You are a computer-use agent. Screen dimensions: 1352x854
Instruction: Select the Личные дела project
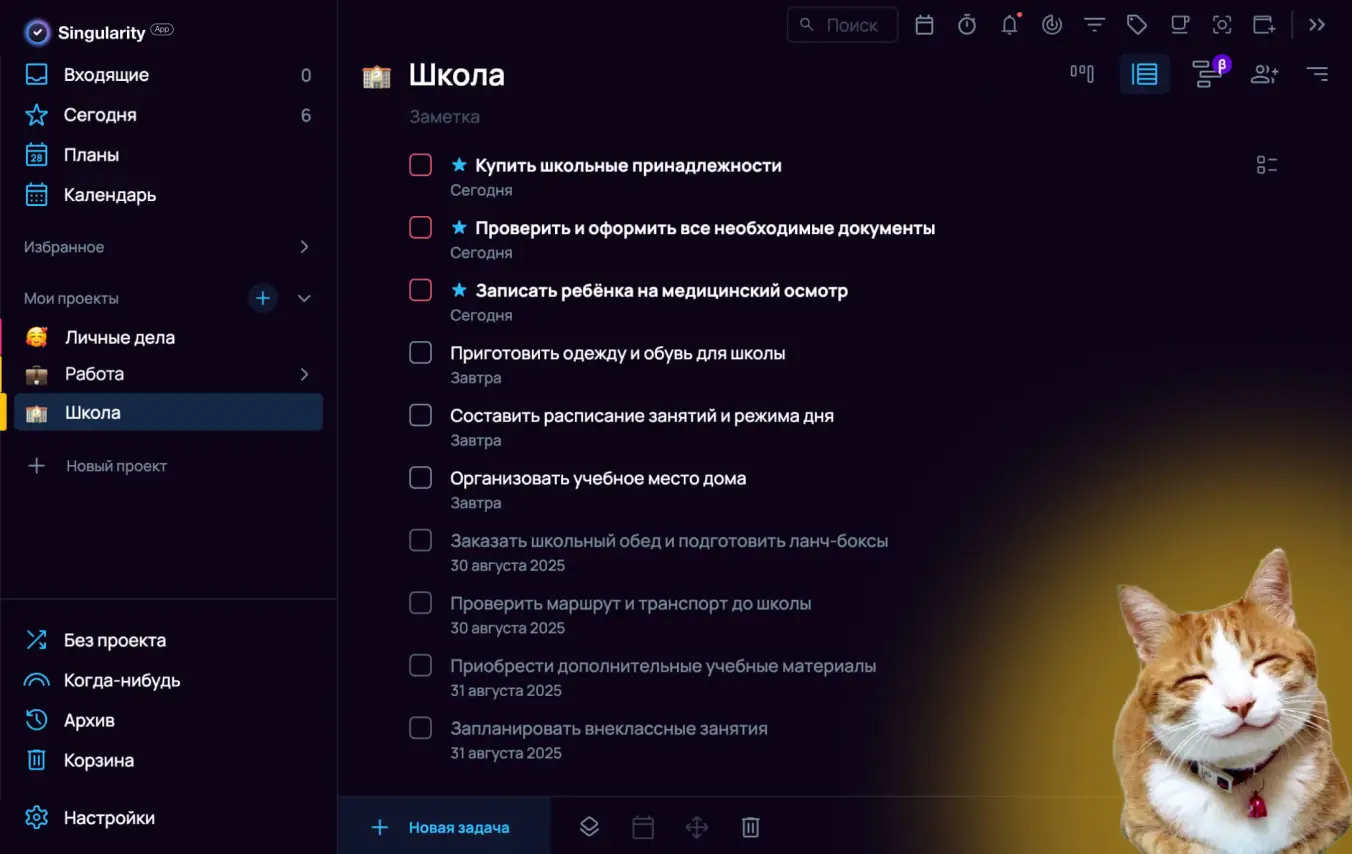[x=168, y=337]
